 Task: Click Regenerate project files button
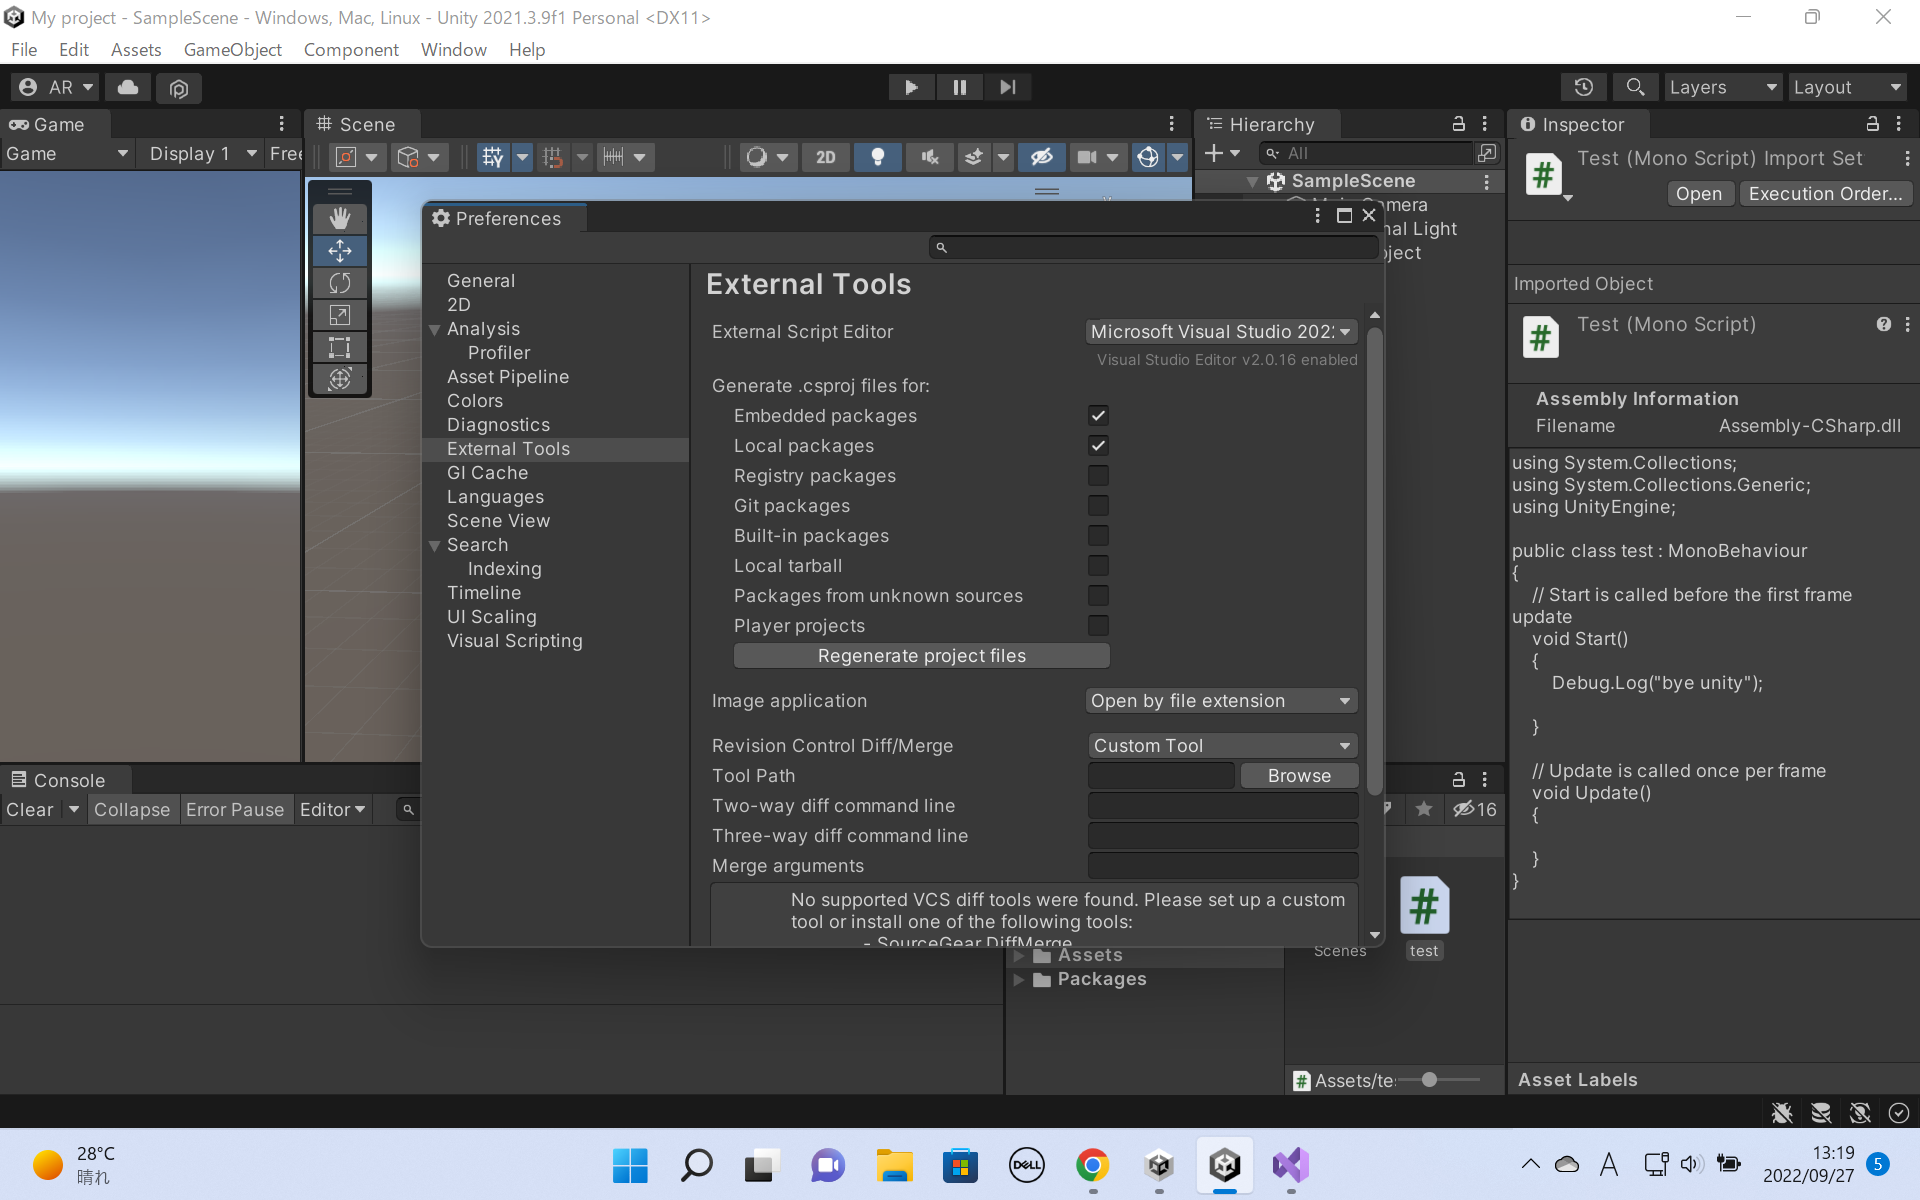(922, 656)
